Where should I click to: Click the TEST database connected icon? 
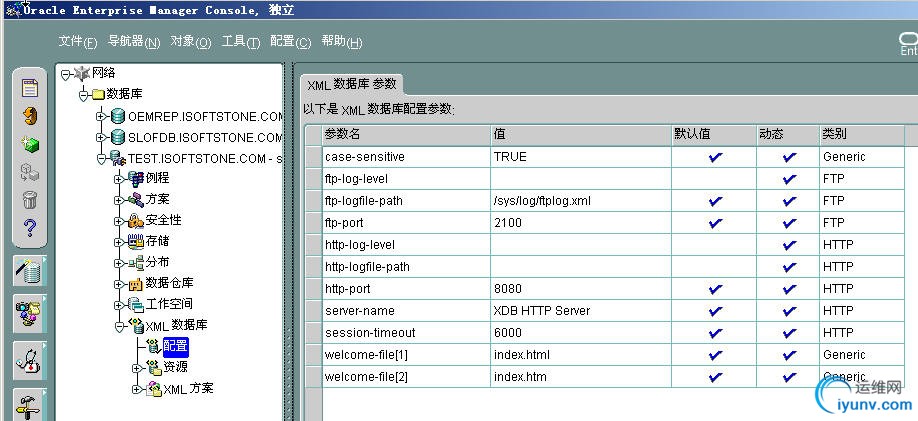[118, 158]
